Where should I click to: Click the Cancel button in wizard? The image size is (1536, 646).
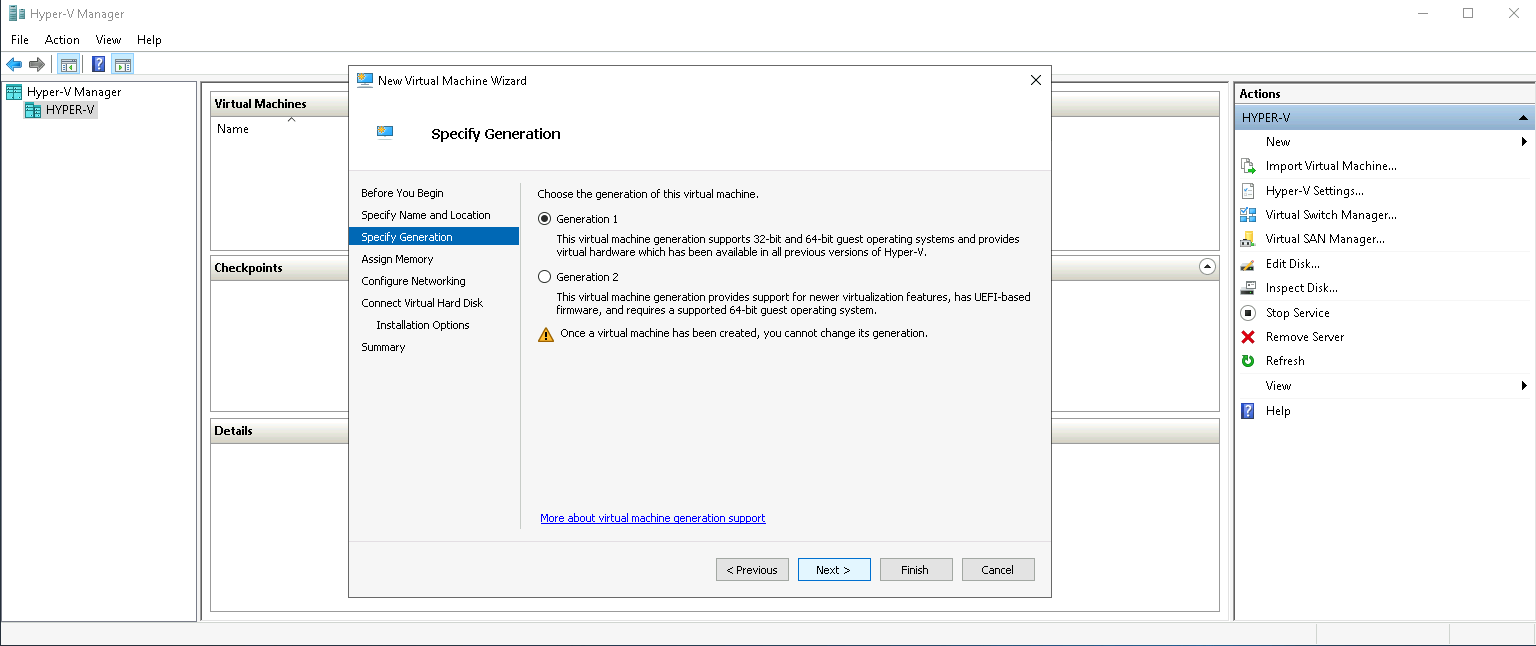click(x=997, y=570)
